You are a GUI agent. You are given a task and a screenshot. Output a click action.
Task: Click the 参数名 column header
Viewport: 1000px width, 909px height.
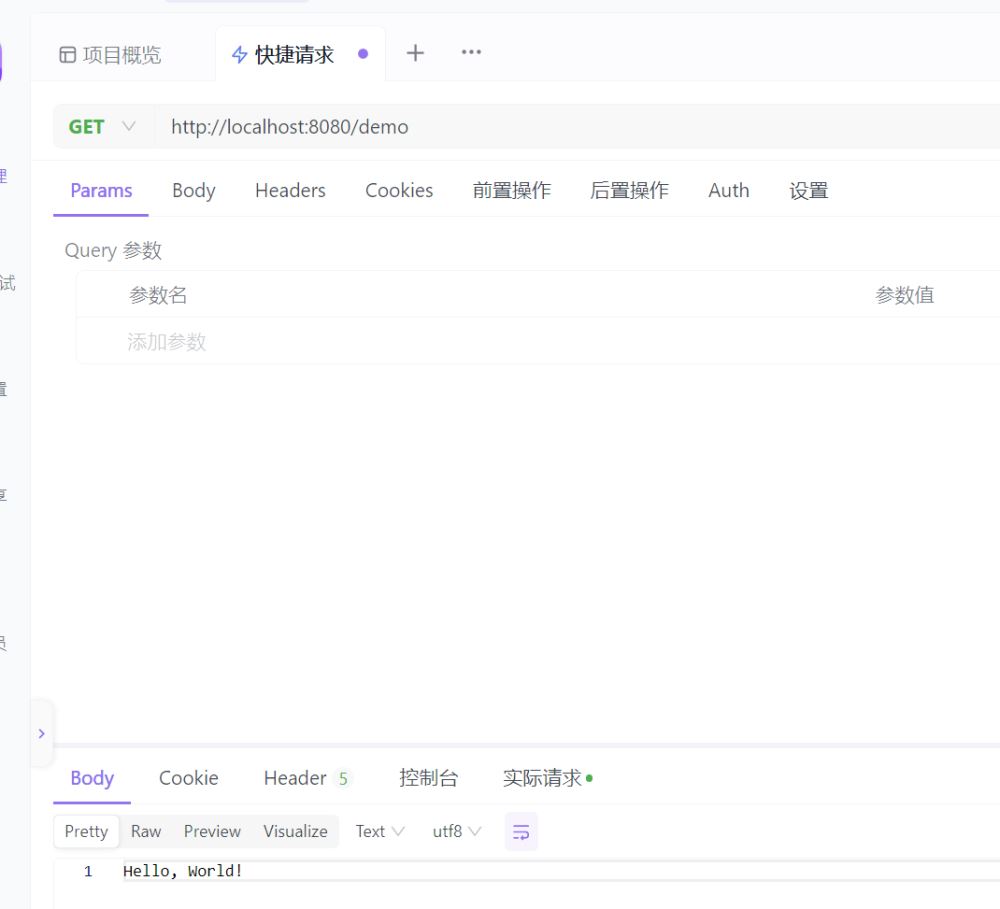158,295
